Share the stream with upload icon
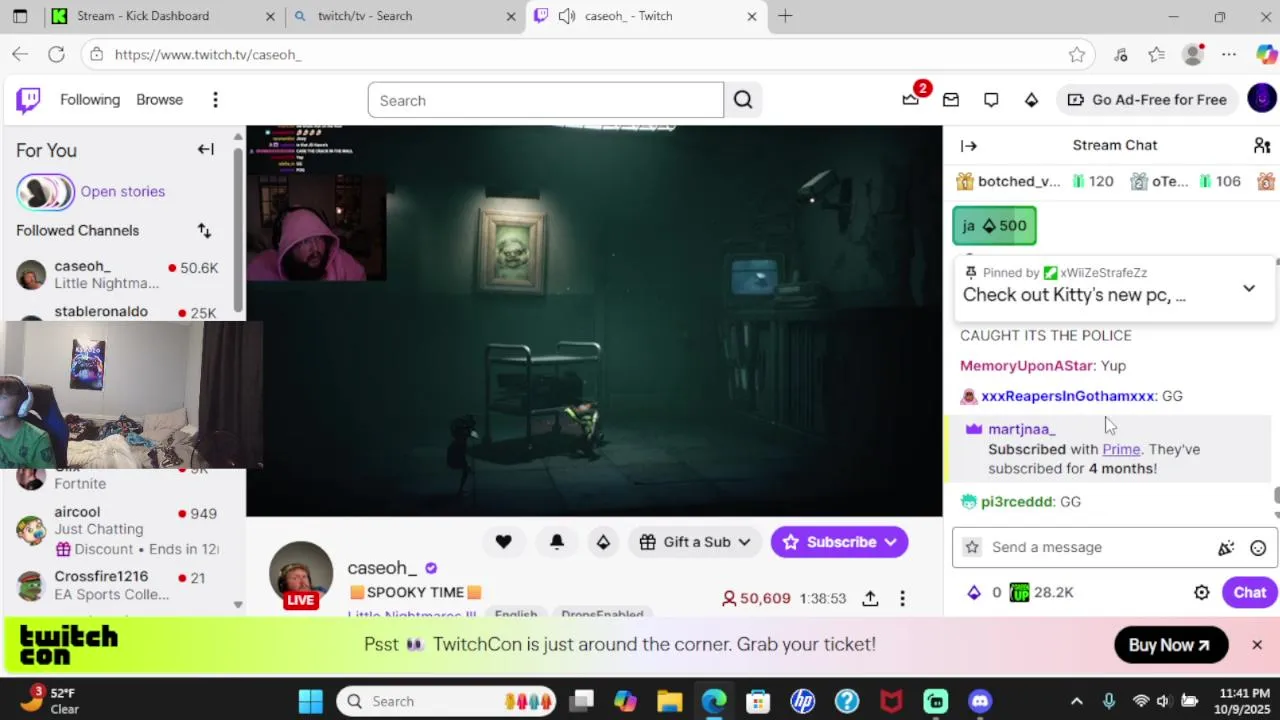The width and height of the screenshot is (1280, 720). (x=870, y=598)
